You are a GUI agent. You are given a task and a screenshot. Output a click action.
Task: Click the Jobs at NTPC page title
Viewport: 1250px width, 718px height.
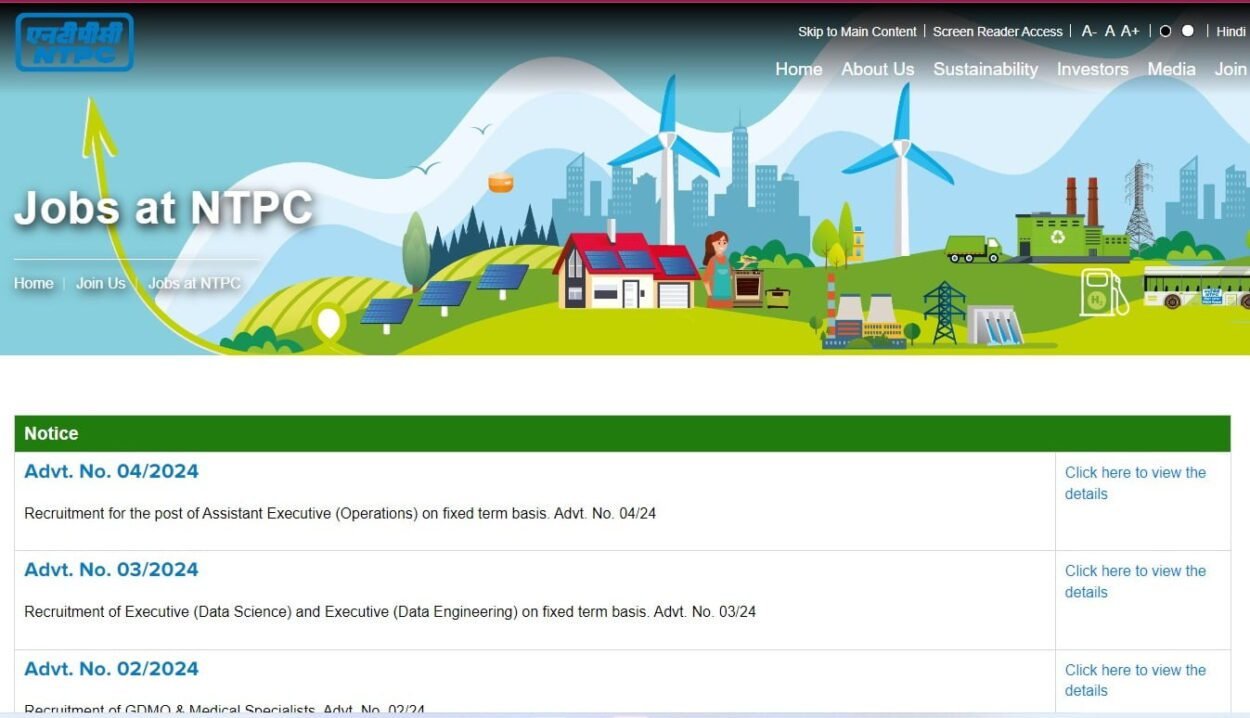click(163, 207)
